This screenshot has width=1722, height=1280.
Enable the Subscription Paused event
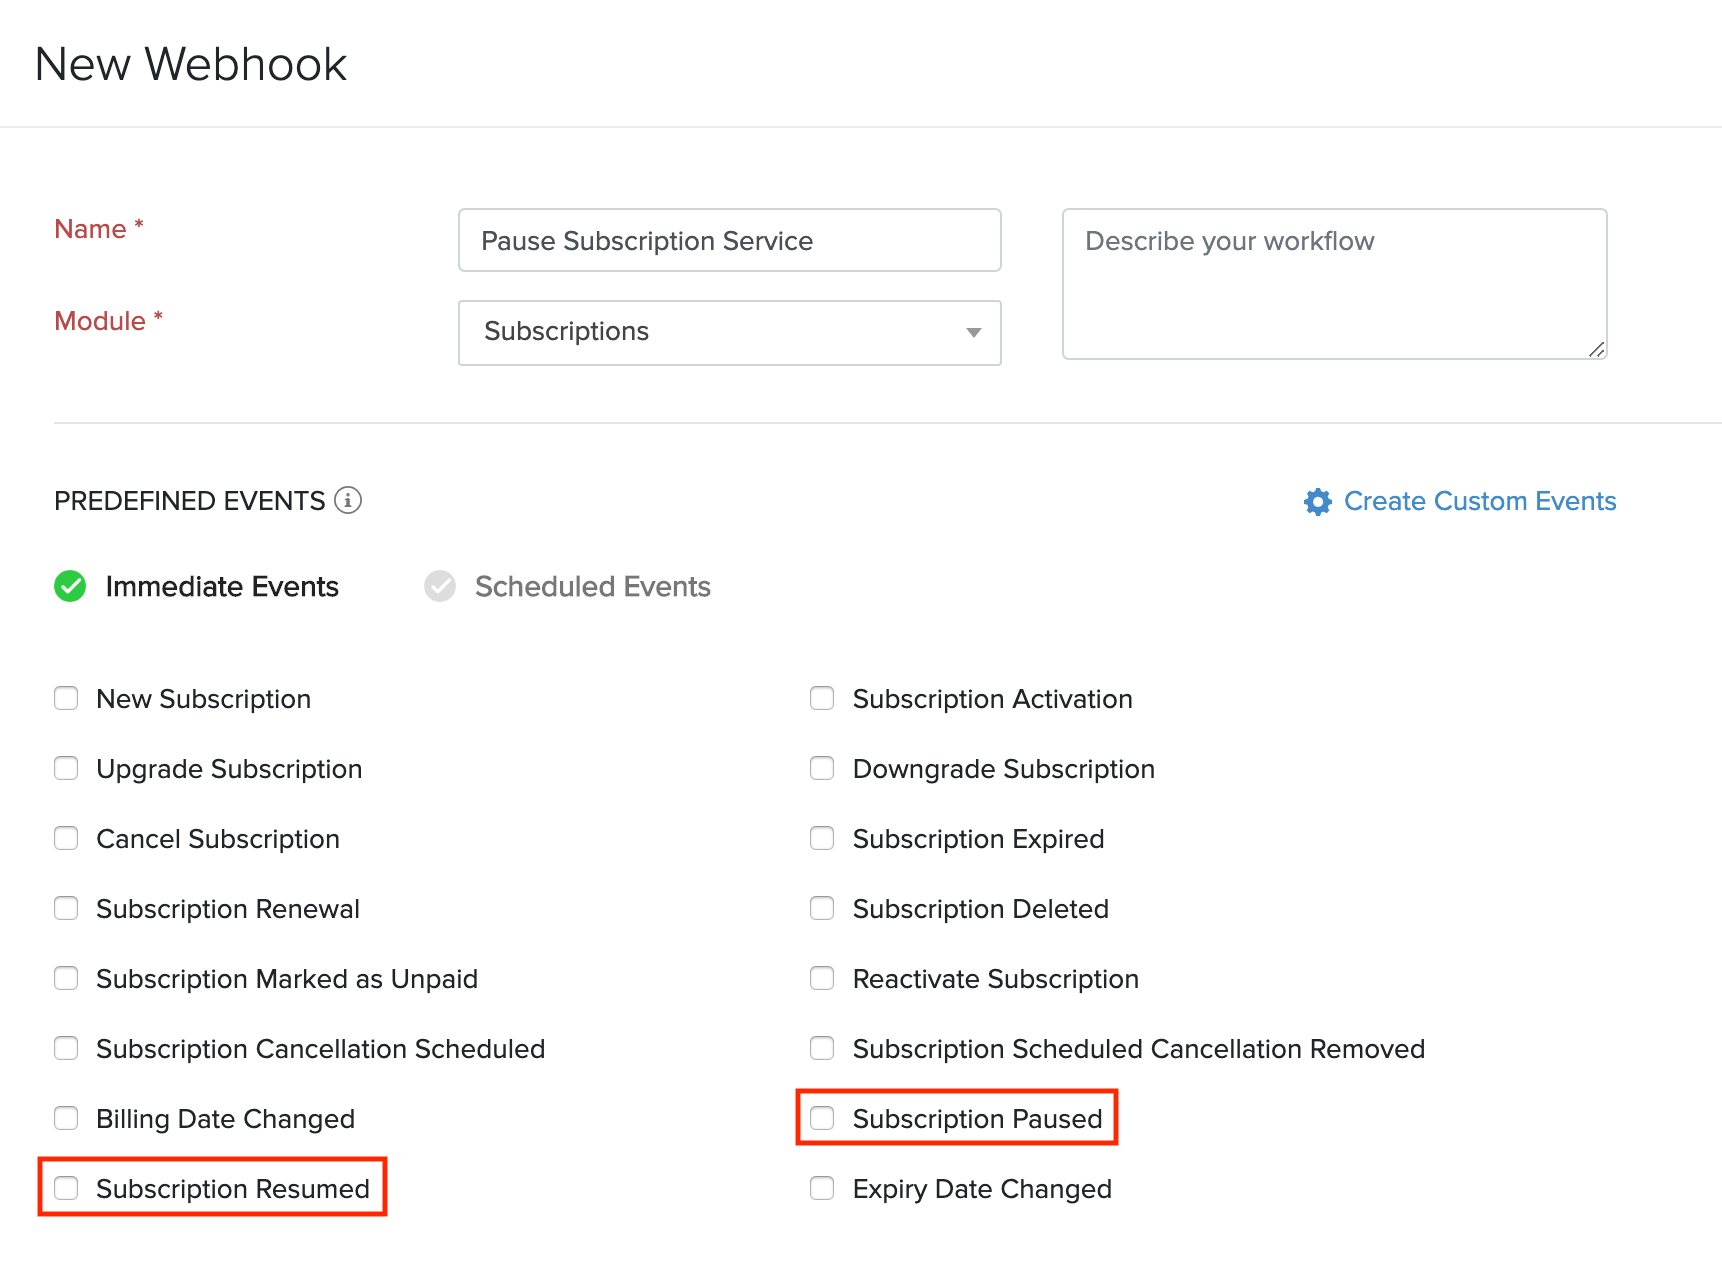(x=822, y=1118)
